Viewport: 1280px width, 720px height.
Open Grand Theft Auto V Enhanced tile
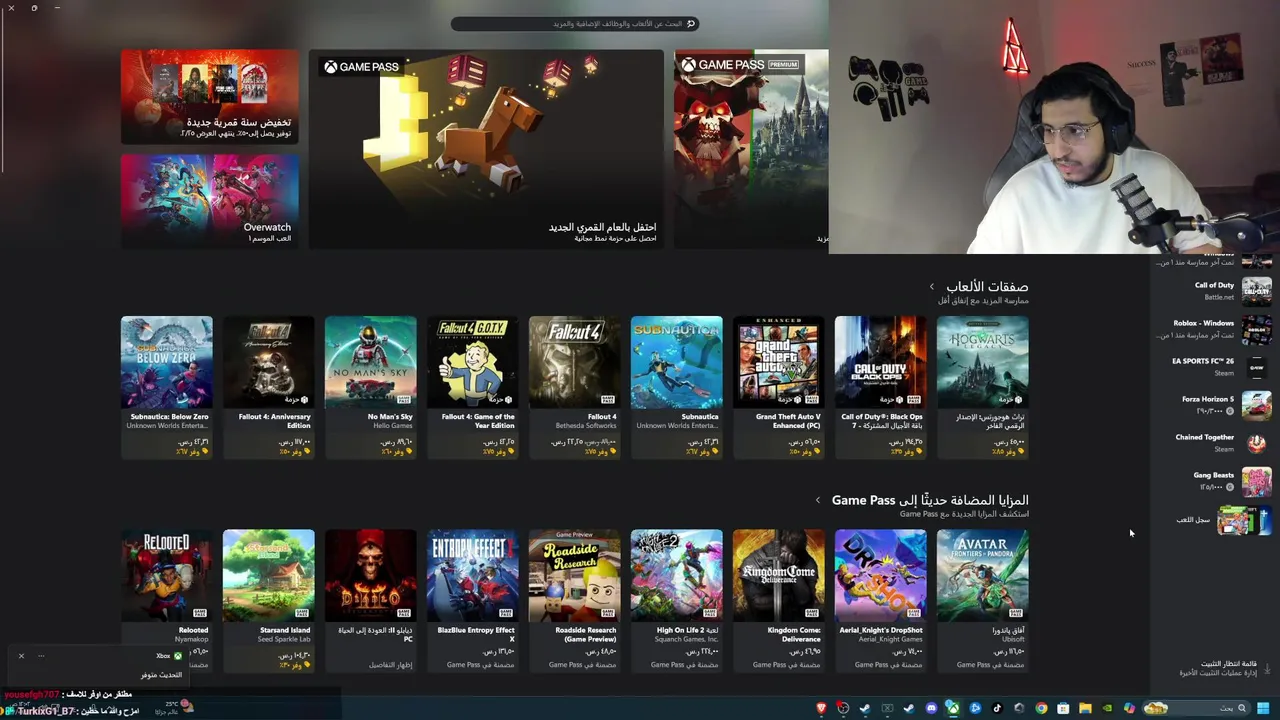pyautogui.click(x=779, y=387)
